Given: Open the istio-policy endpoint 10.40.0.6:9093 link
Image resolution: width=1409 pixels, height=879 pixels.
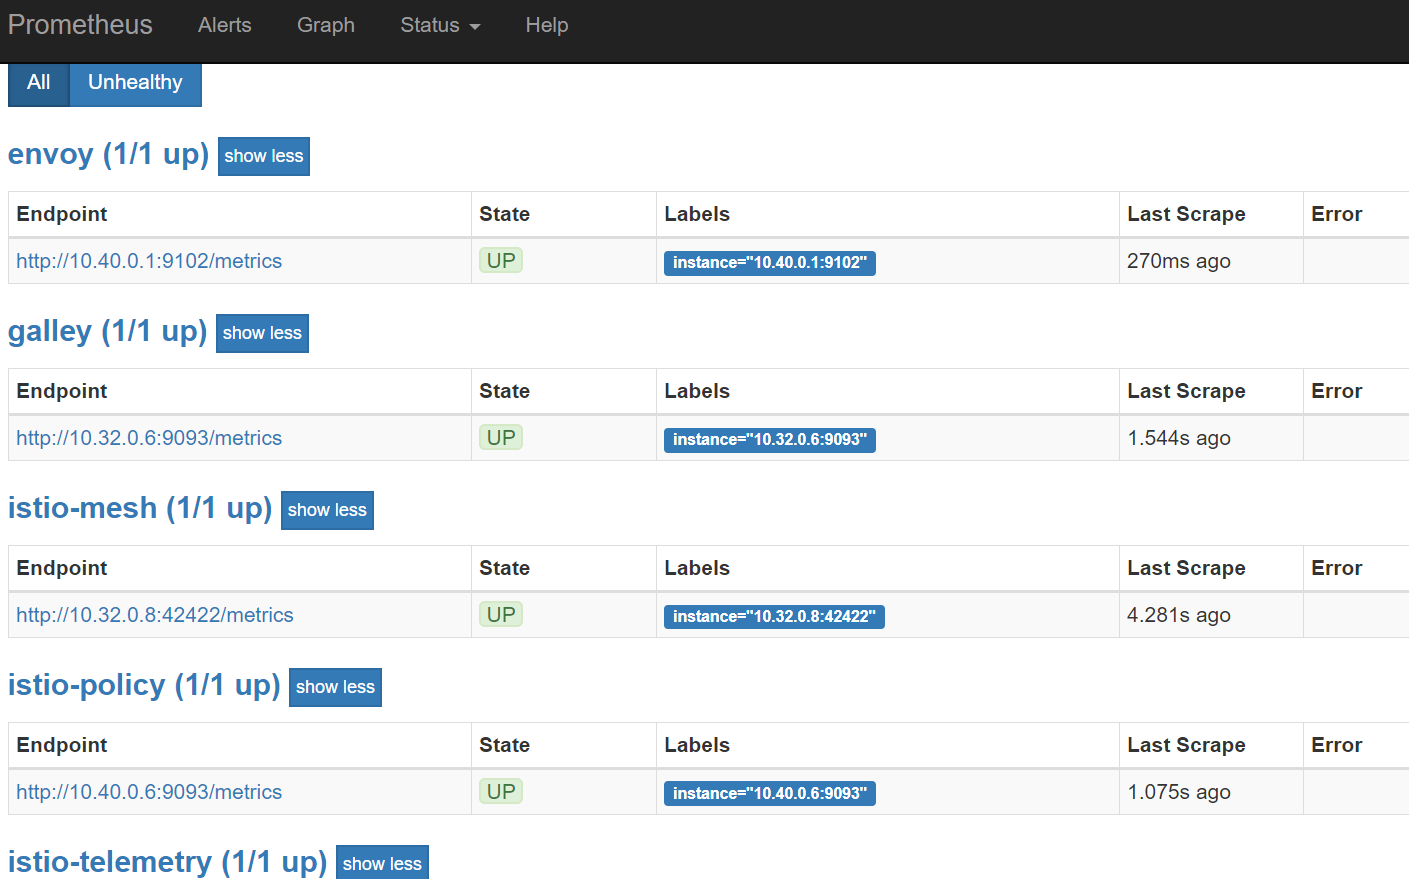Looking at the screenshot, I should tap(149, 792).
